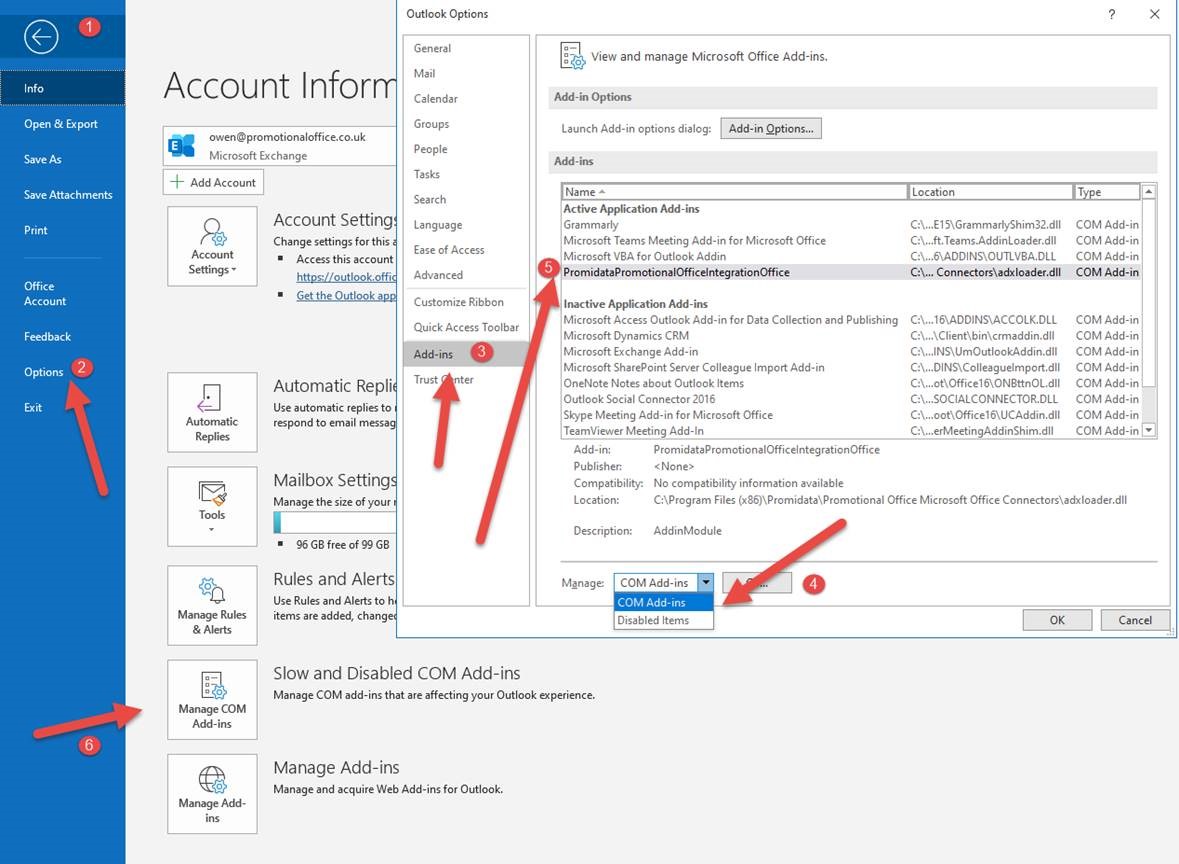Choose Save Attachments in the sidebar
Image resolution: width=1179 pixels, height=864 pixels.
coord(62,195)
